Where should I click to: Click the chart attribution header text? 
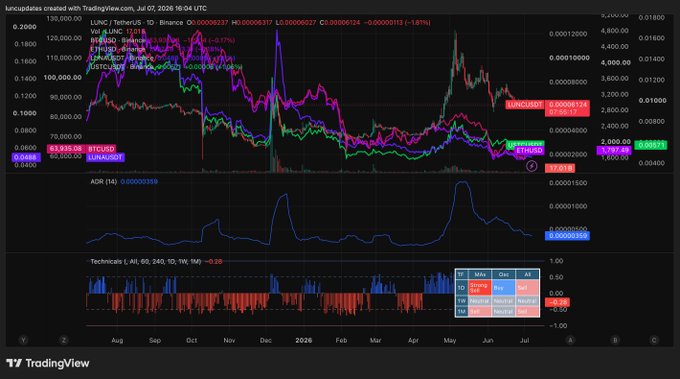(x=106, y=8)
